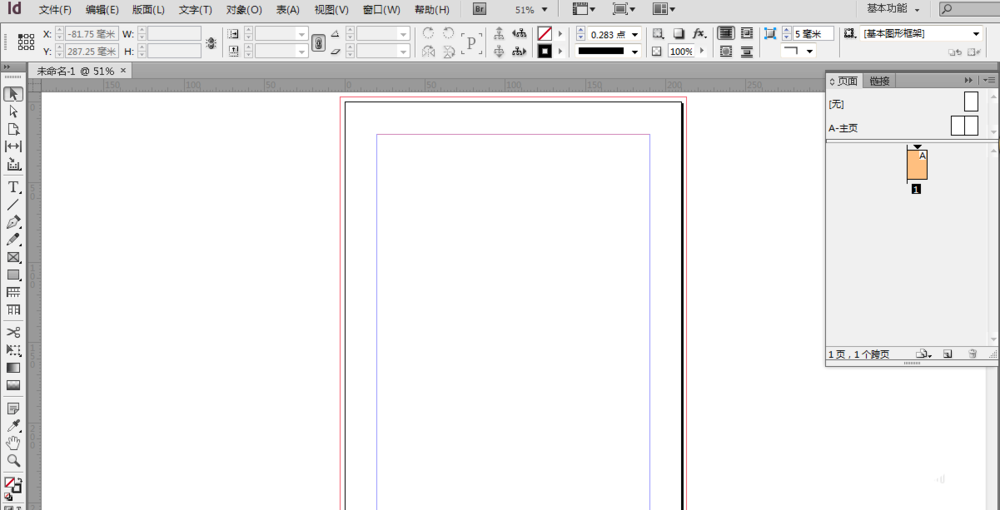Click the corner size 5 毫米 field
This screenshot has width=1000, height=510.
812,34
